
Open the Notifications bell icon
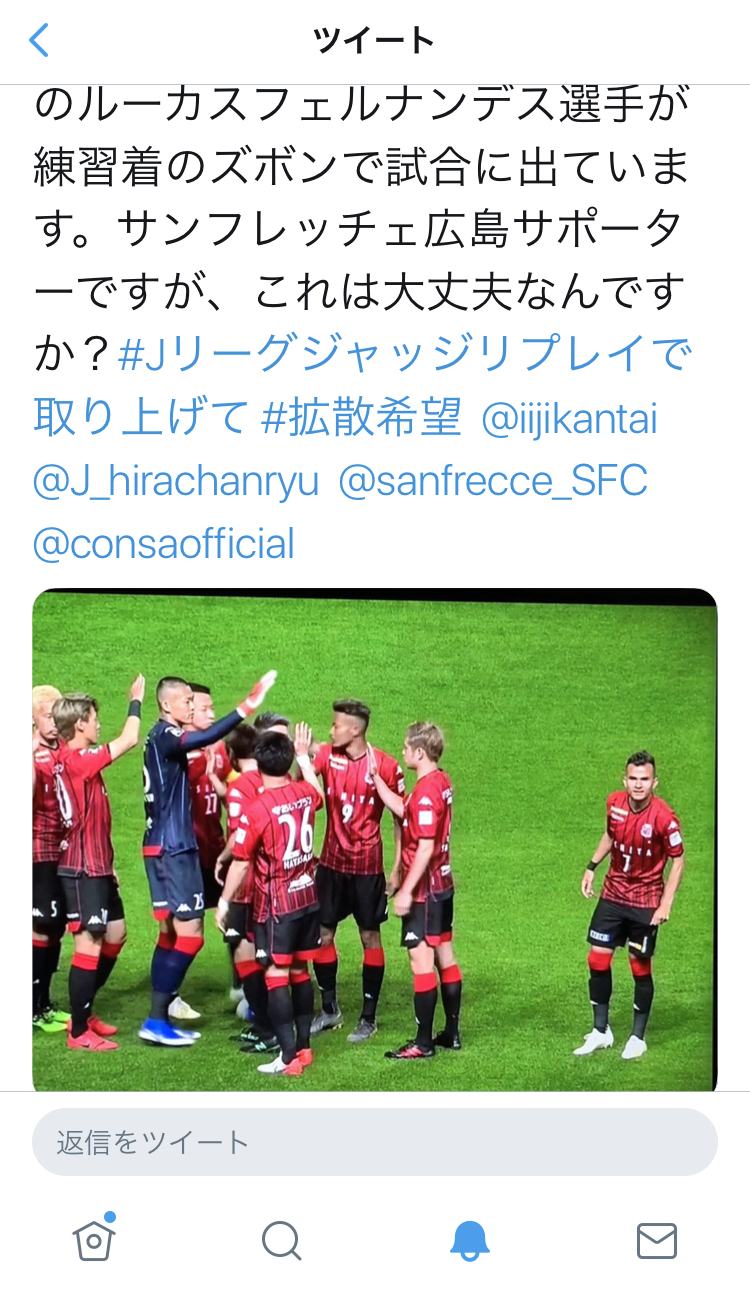pyautogui.click(x=469, y=1241)
